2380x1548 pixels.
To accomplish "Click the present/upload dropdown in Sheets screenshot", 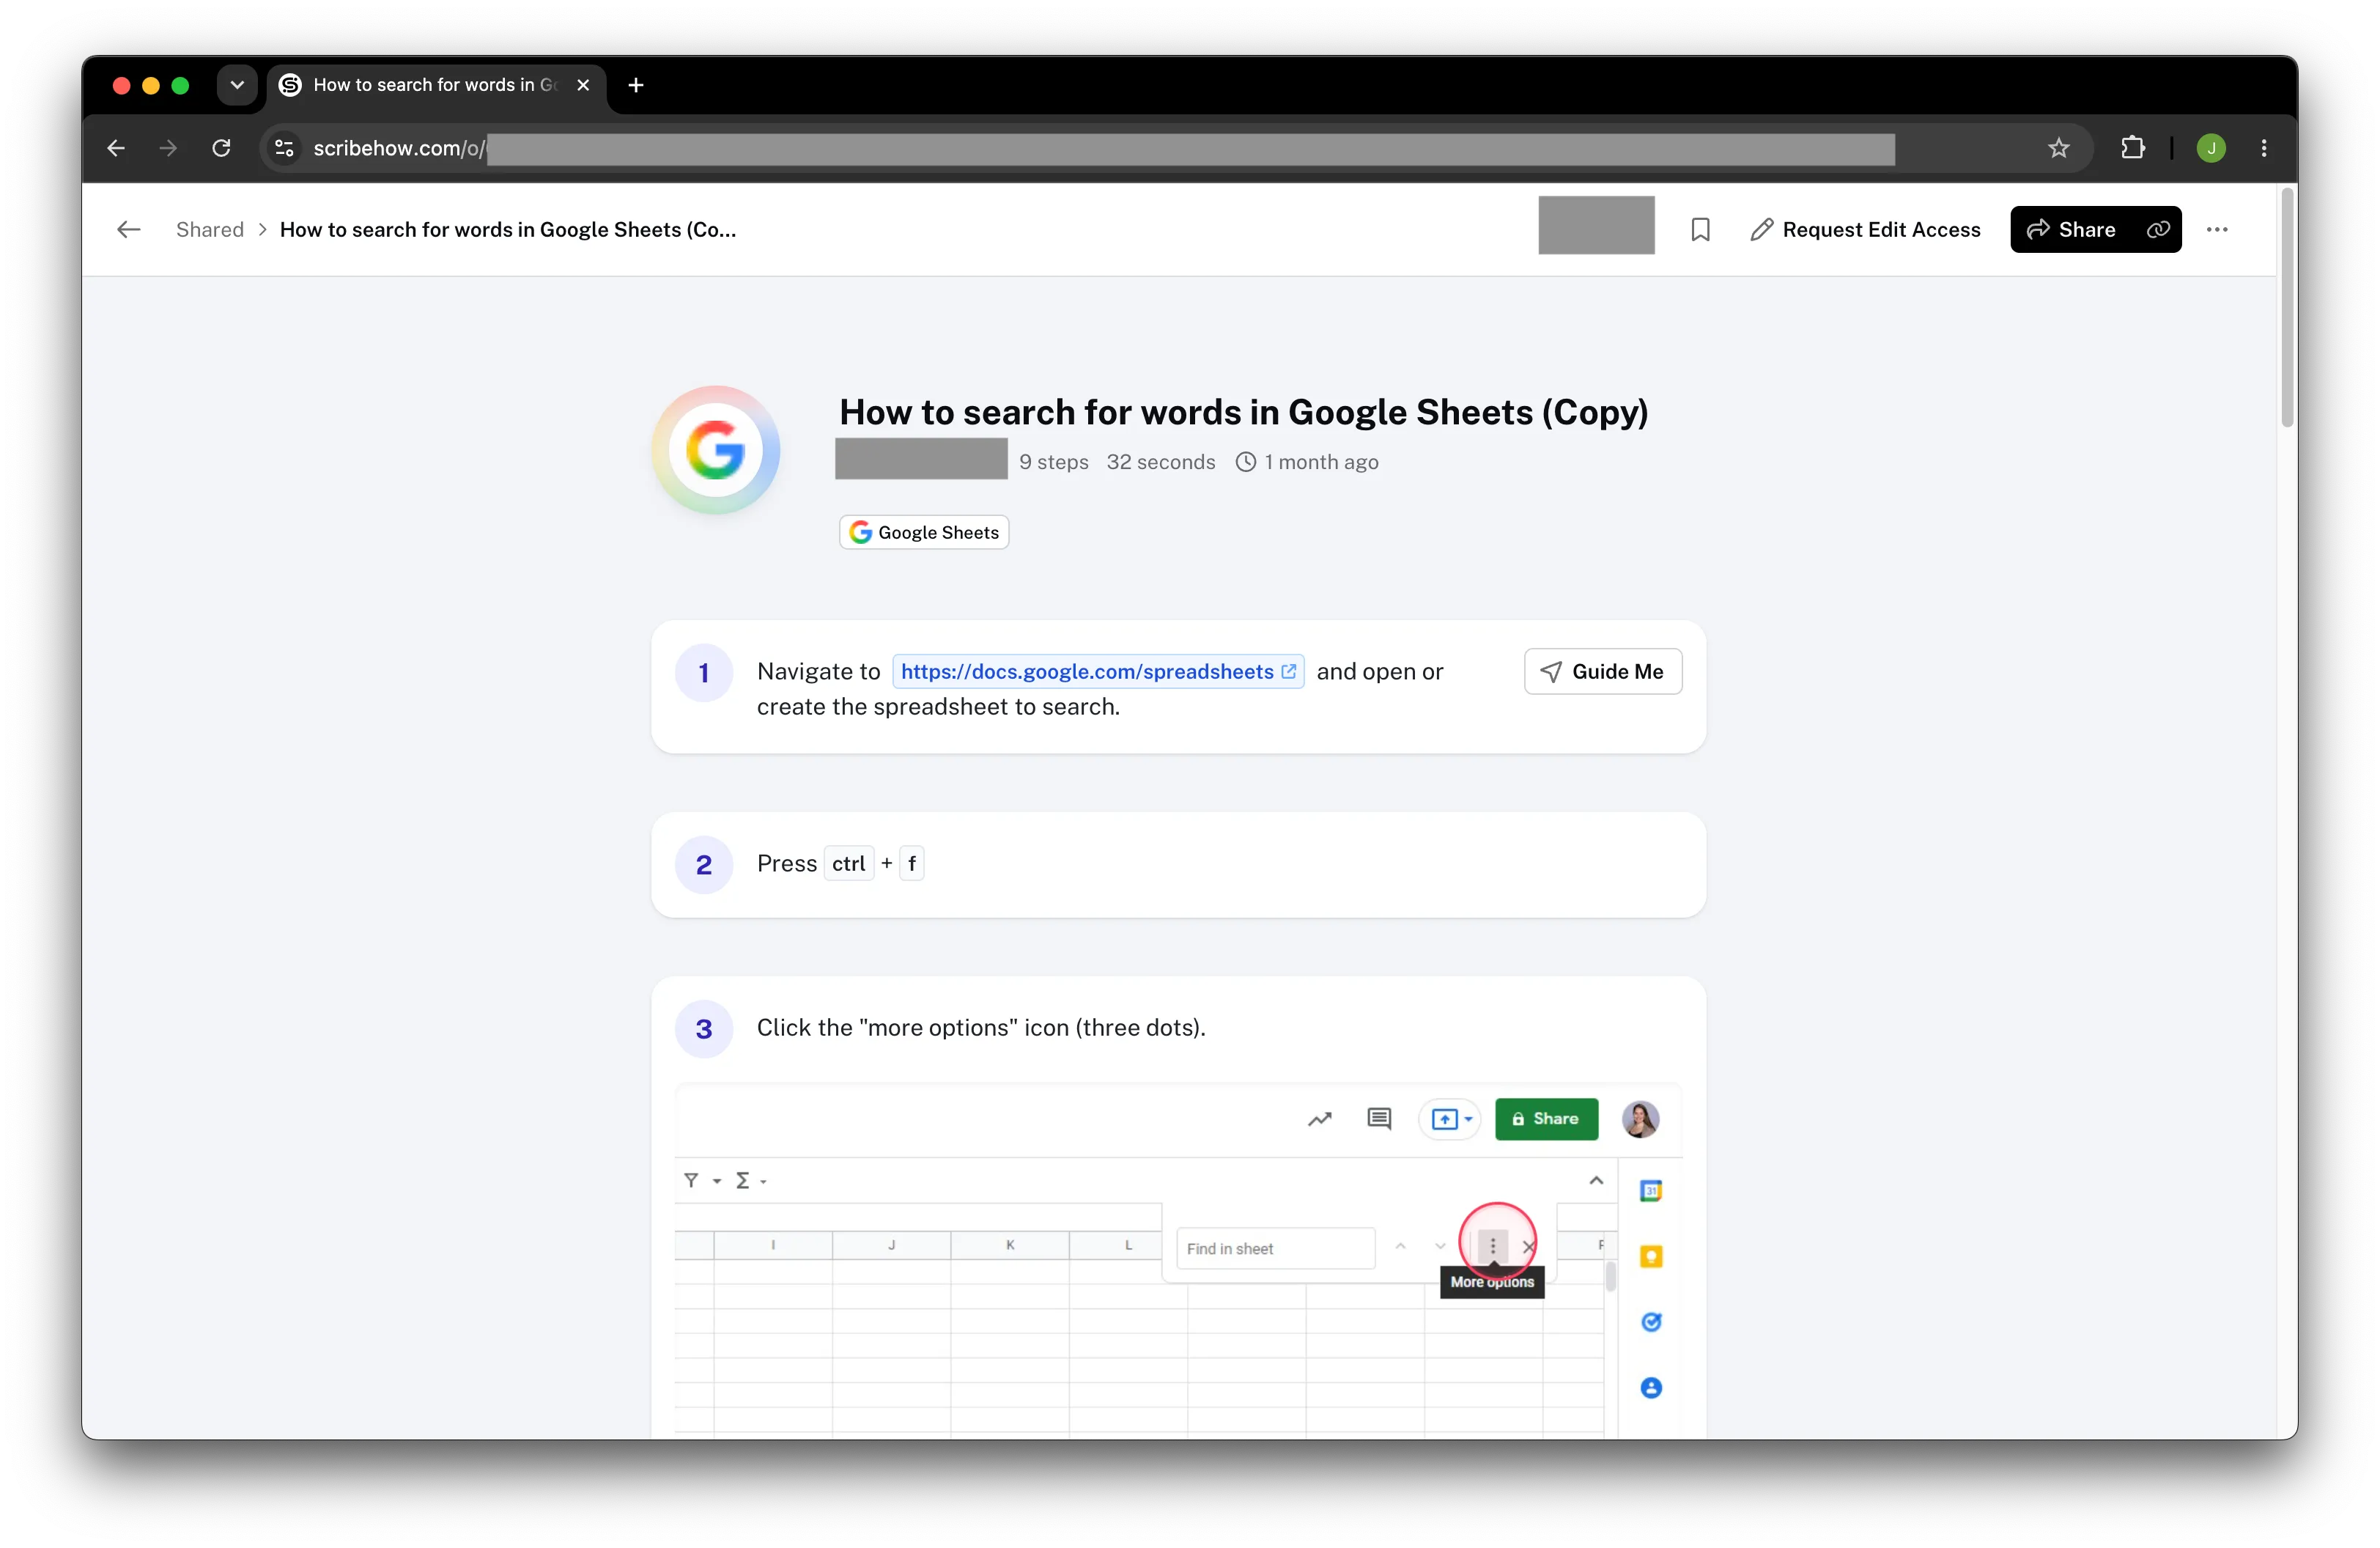I will coord(1450,1119).
